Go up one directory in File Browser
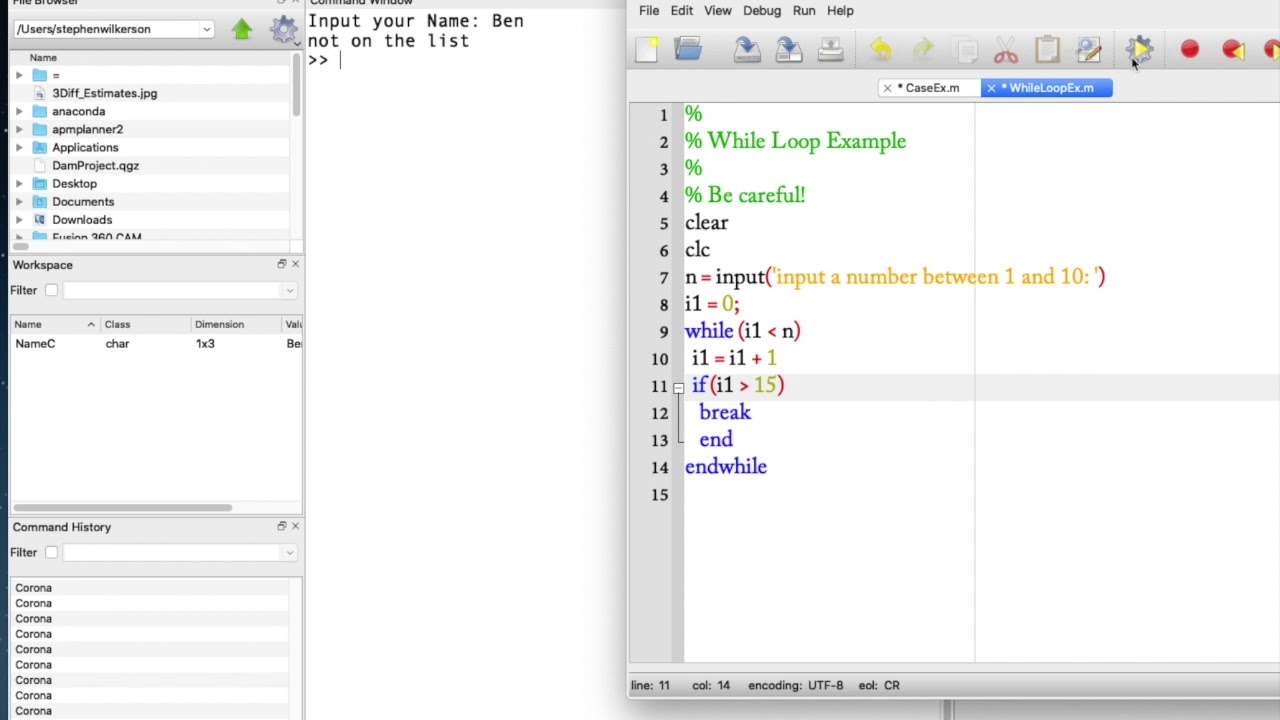 (x=242, y=29)
